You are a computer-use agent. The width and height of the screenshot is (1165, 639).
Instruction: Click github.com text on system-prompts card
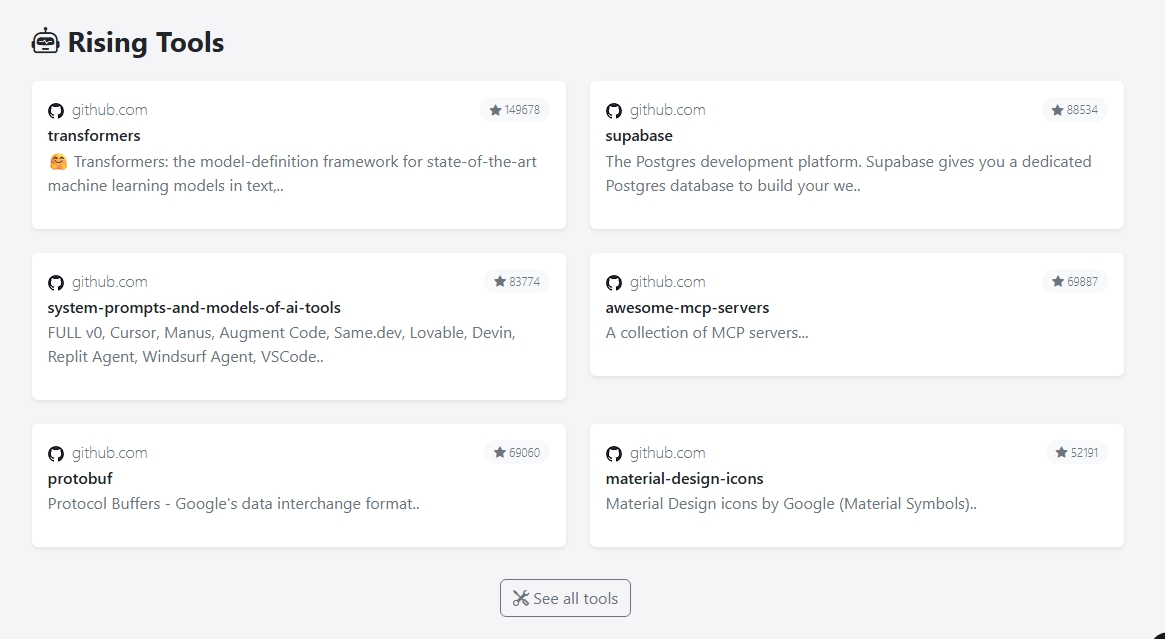click(110, 282)
